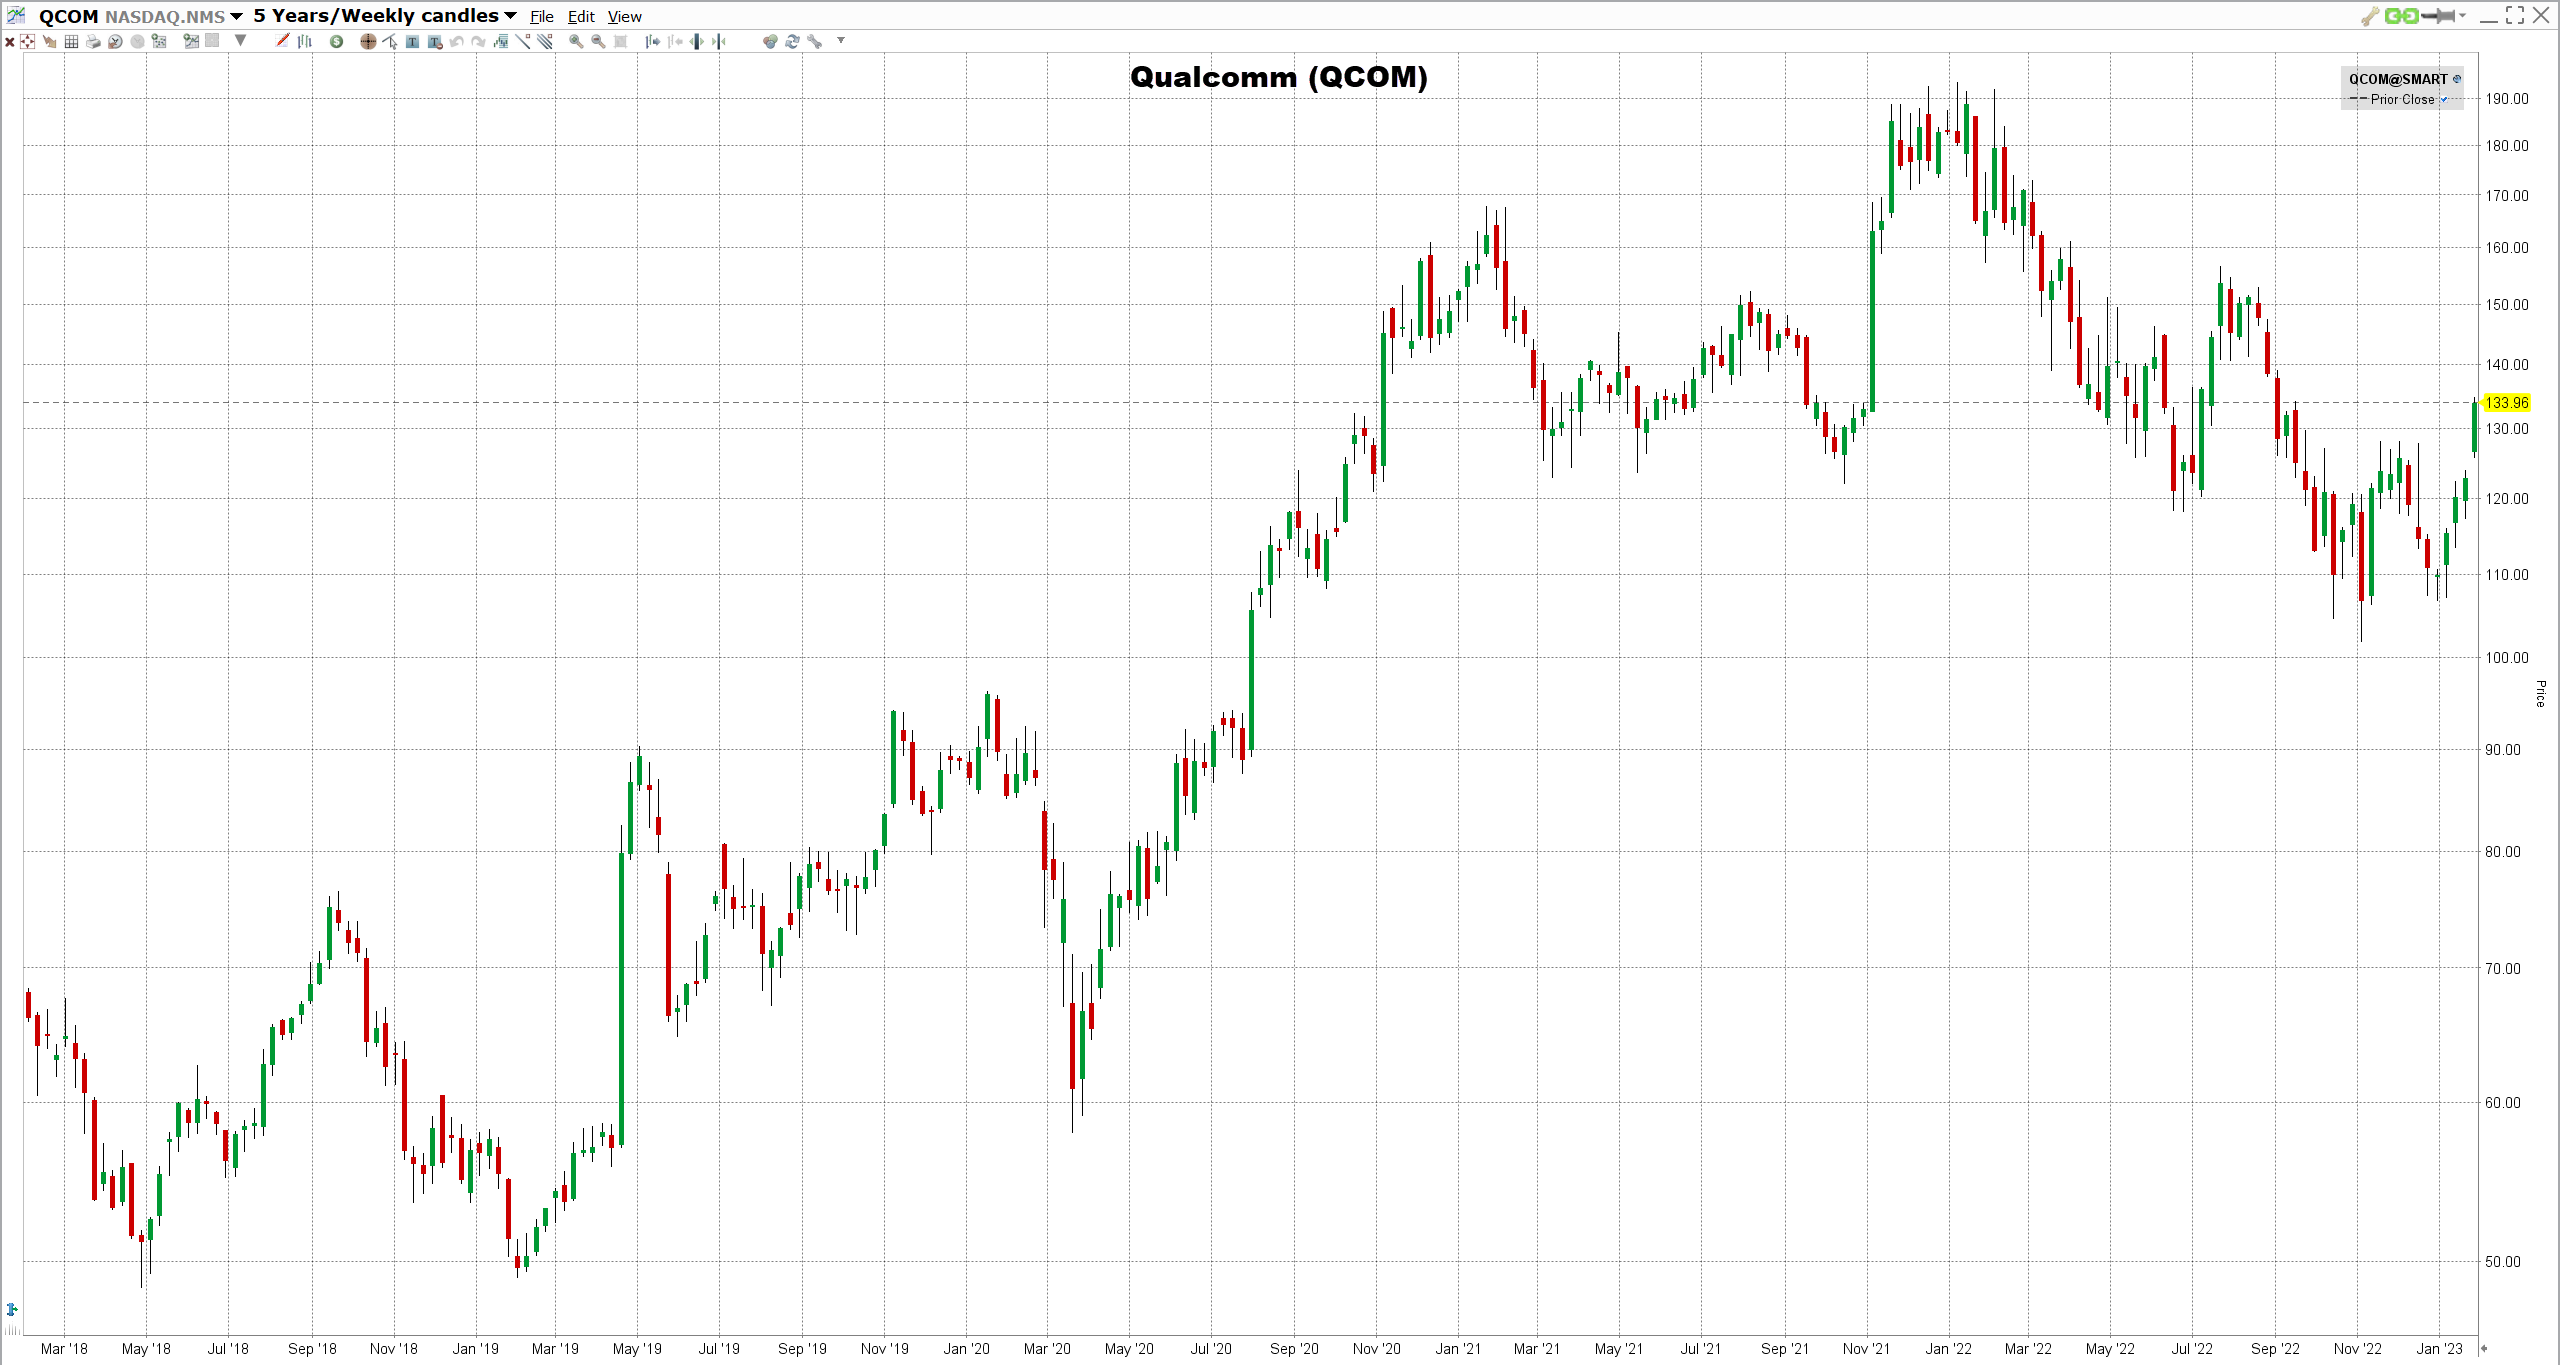Zoom out with red magnifier icon

click(598, 41)
